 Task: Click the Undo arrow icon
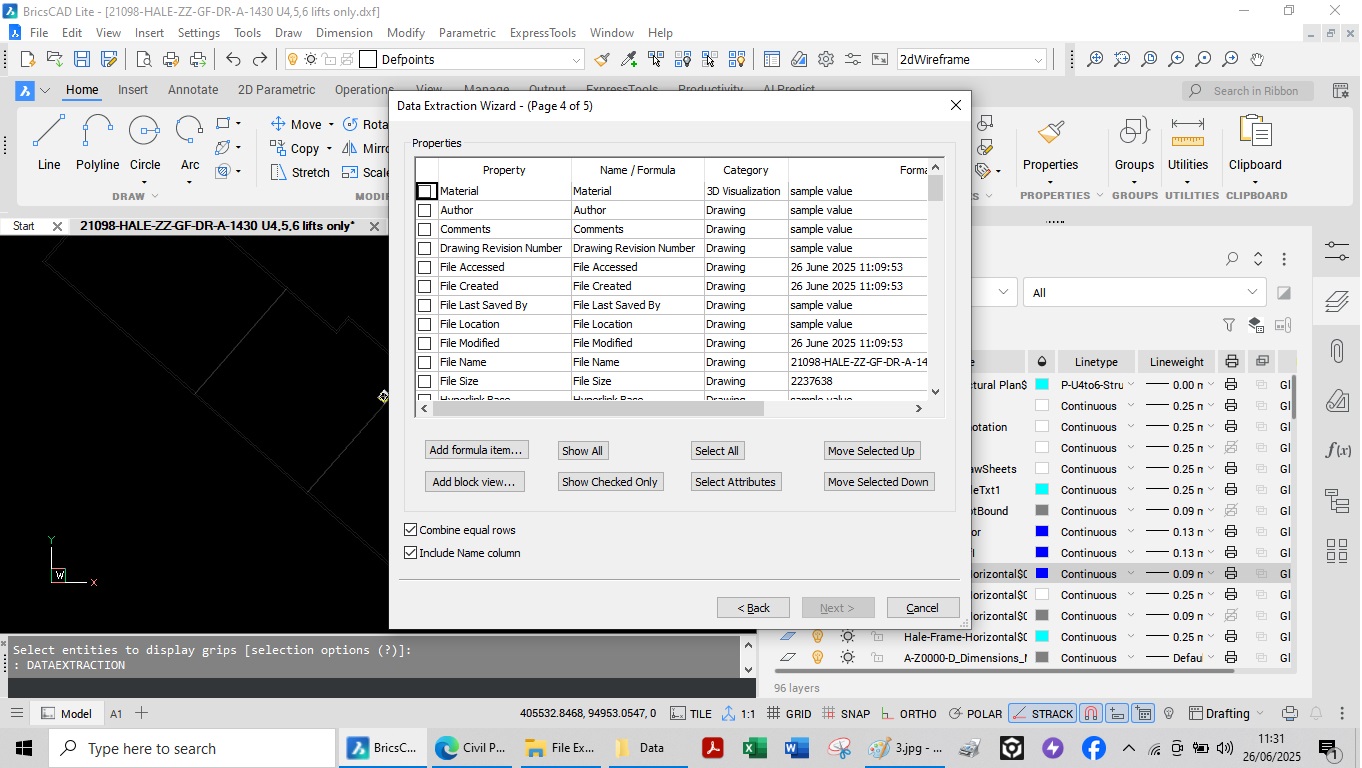pos(233,59)
